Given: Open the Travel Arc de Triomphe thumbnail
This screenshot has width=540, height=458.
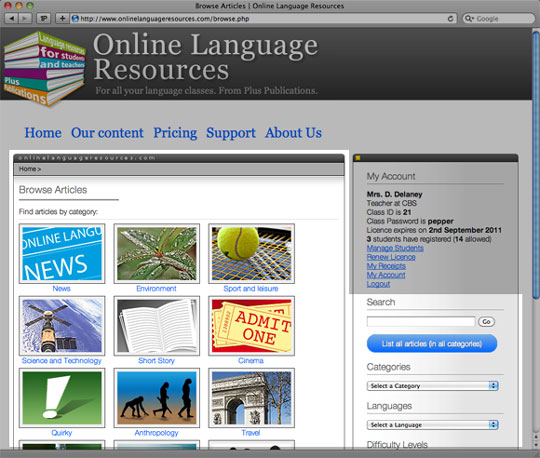Looking at the screenshot, I should click(251, 398).
